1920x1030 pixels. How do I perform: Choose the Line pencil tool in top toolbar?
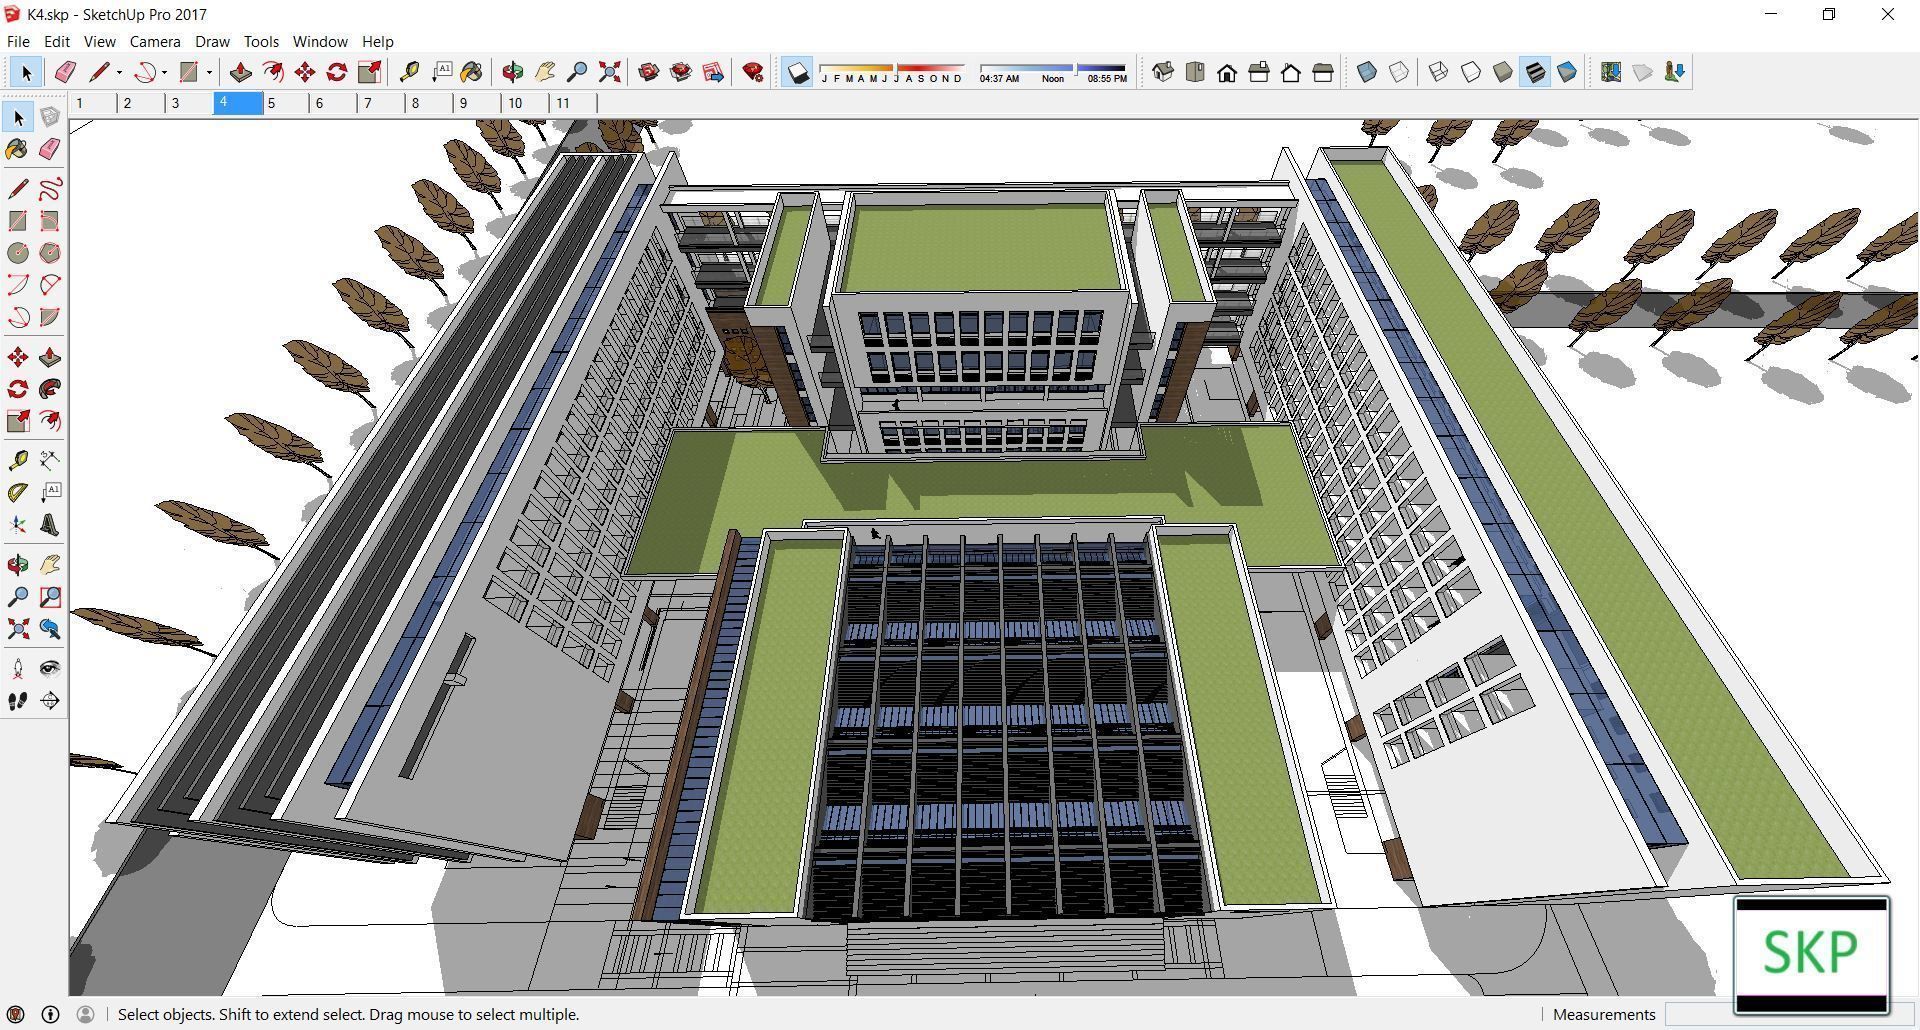tap(98, 72)
